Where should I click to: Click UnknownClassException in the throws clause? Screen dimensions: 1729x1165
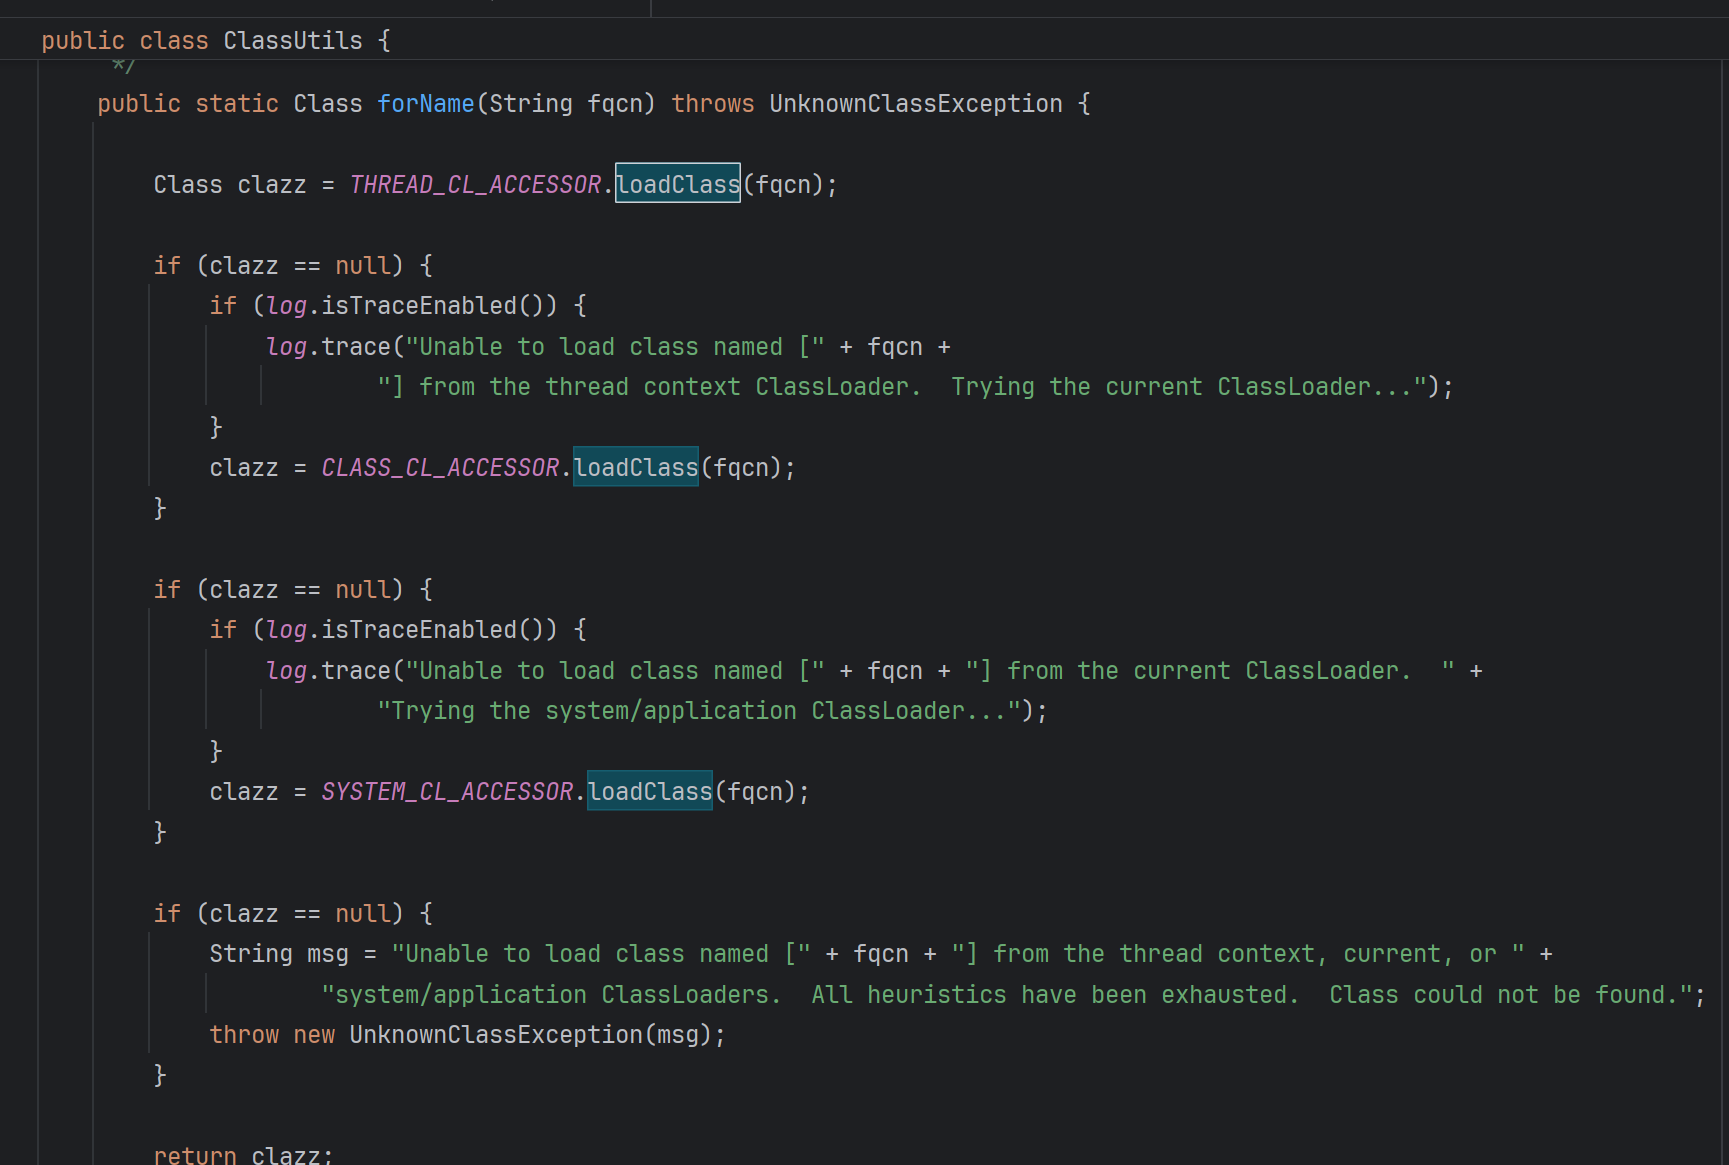[x=915, y=104]
